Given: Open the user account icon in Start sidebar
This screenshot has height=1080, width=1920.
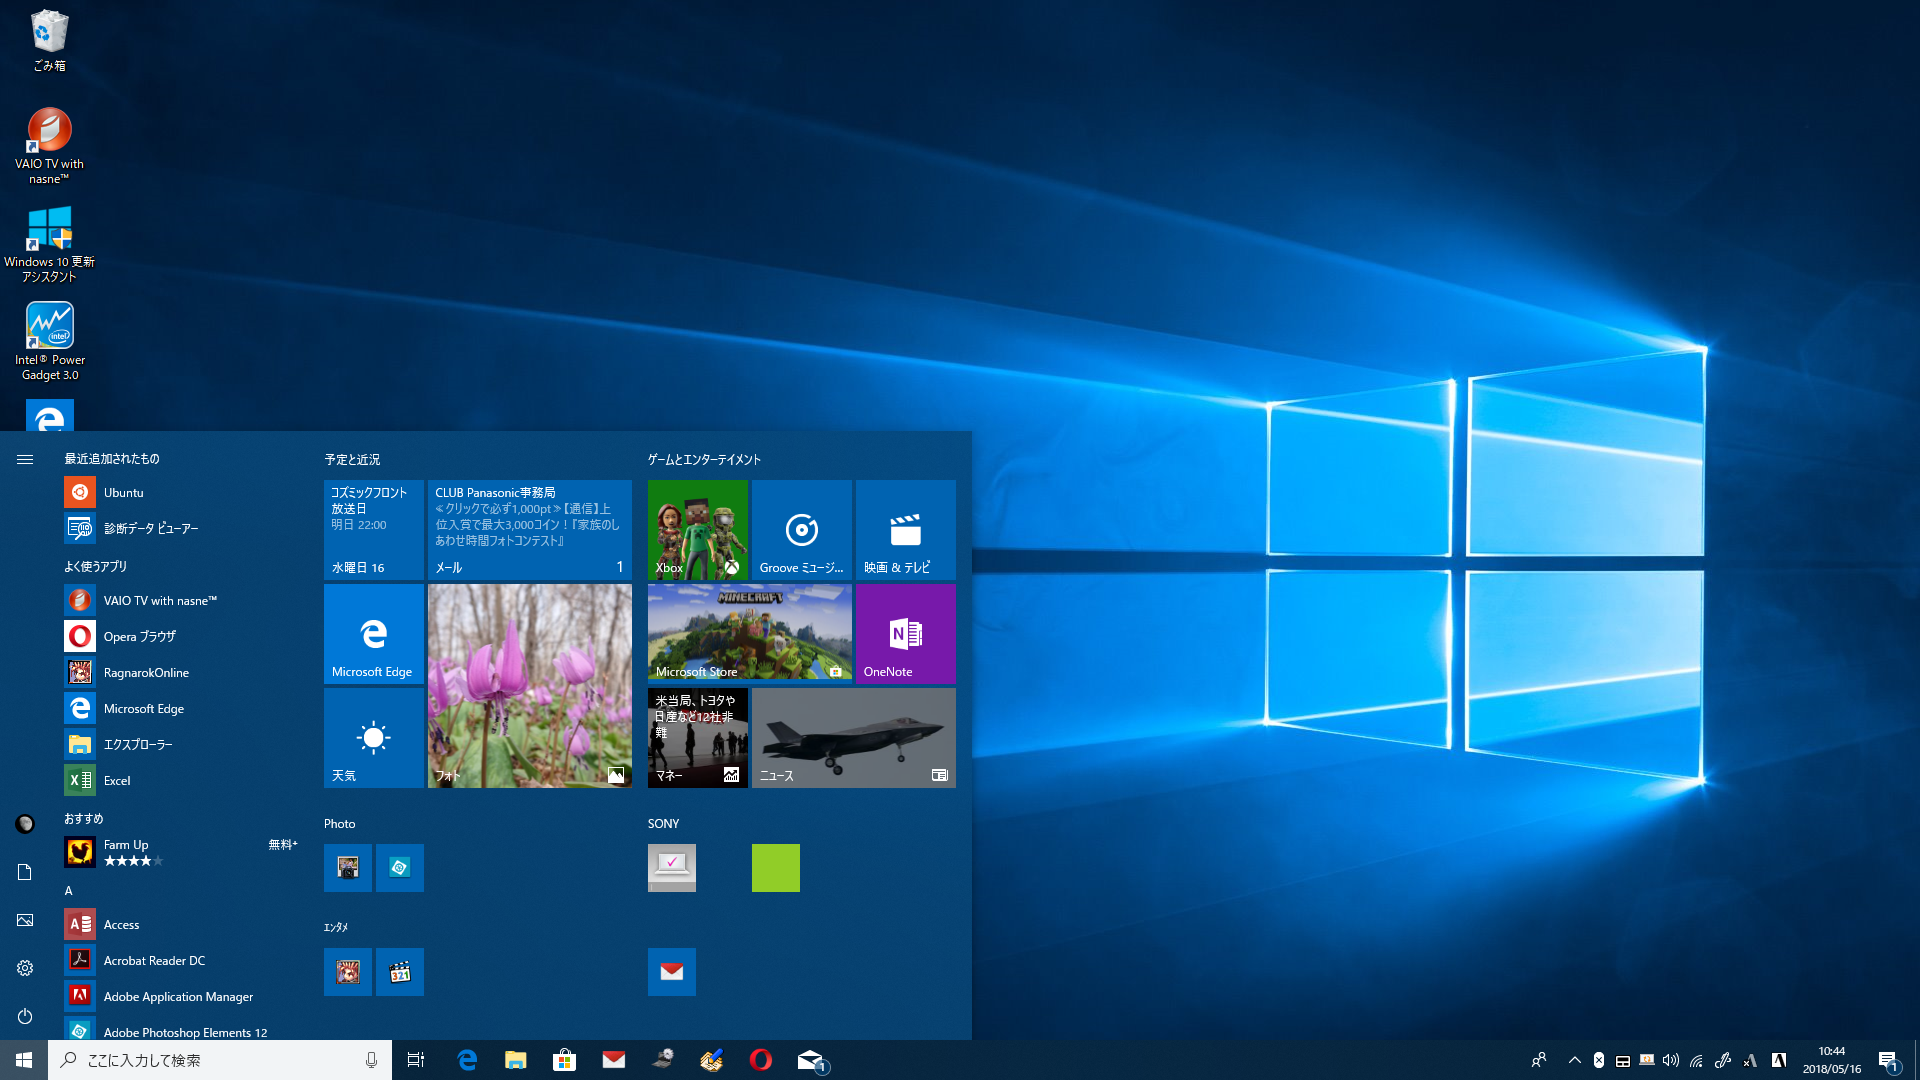Looking at the screenshot, I should pos(25,824).
